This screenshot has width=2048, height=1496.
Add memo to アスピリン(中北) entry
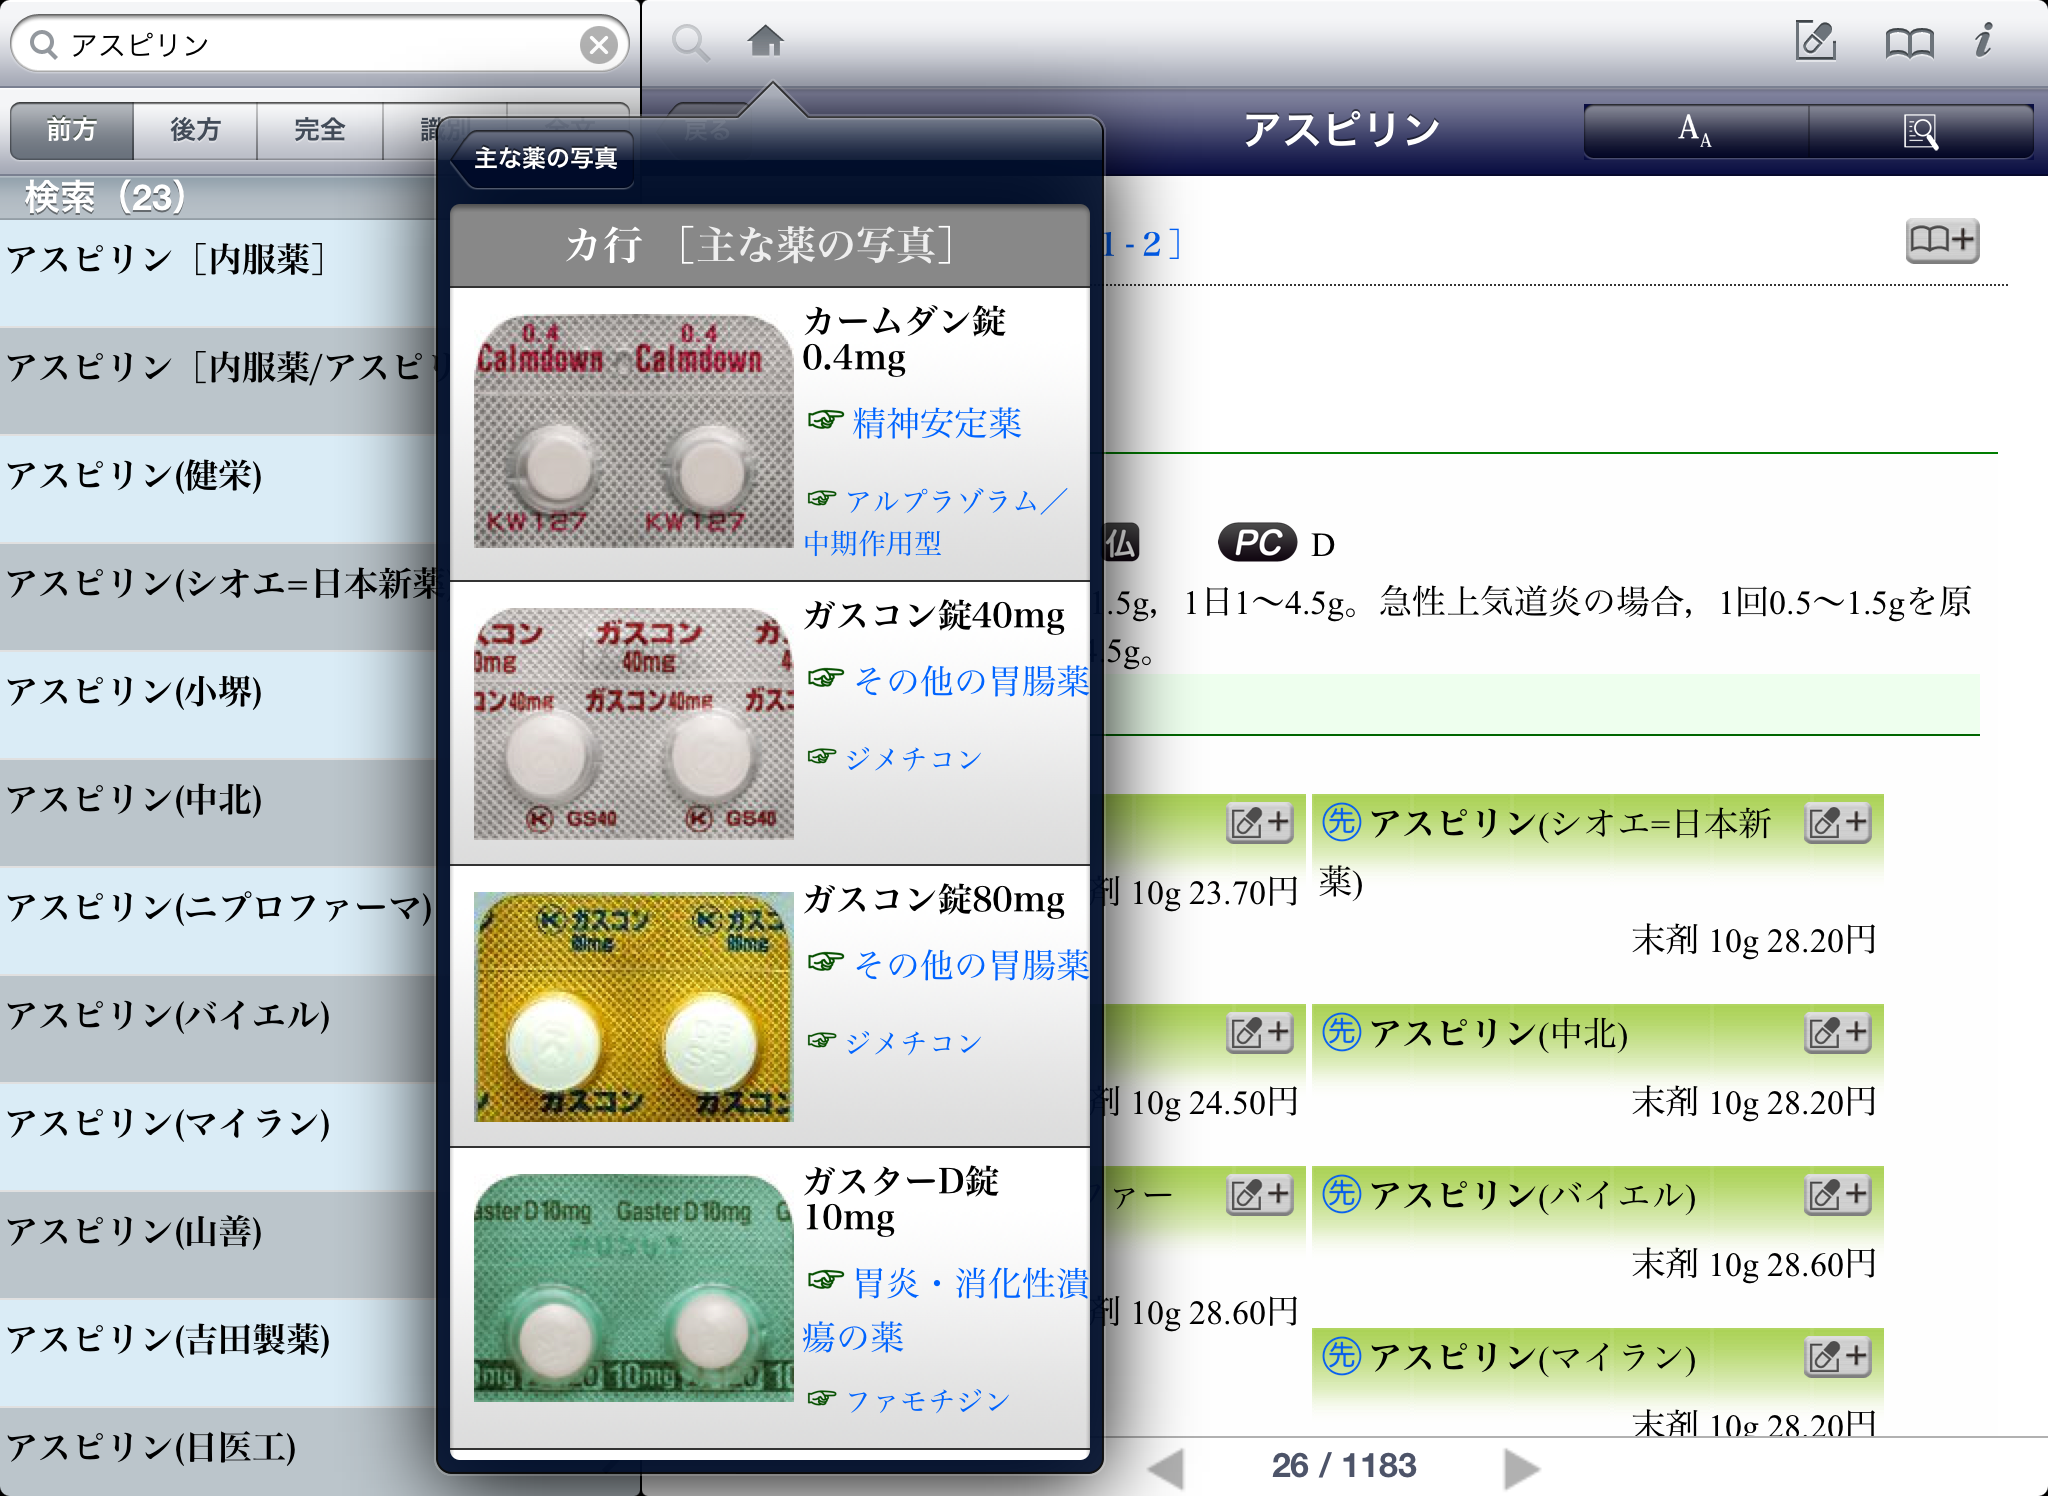click(x=1837, y=1032)
